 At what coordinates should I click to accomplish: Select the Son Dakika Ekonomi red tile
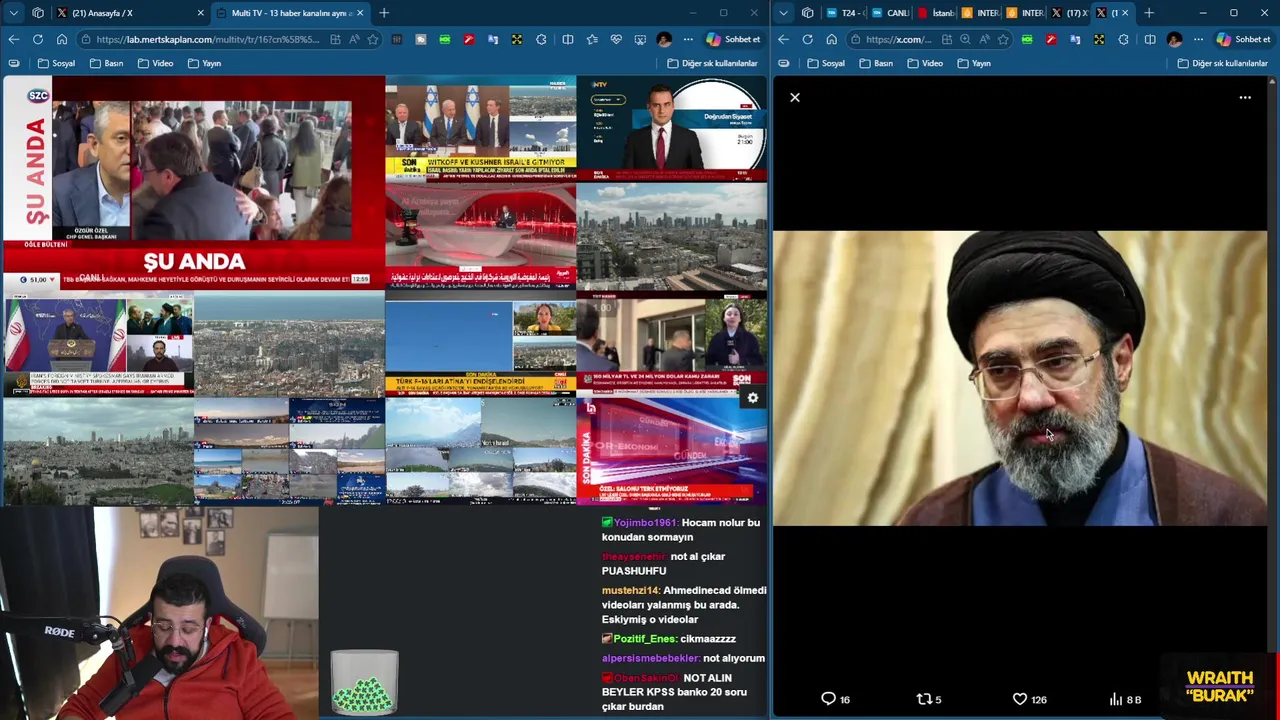pyautogui.click(x=671, y=451)
